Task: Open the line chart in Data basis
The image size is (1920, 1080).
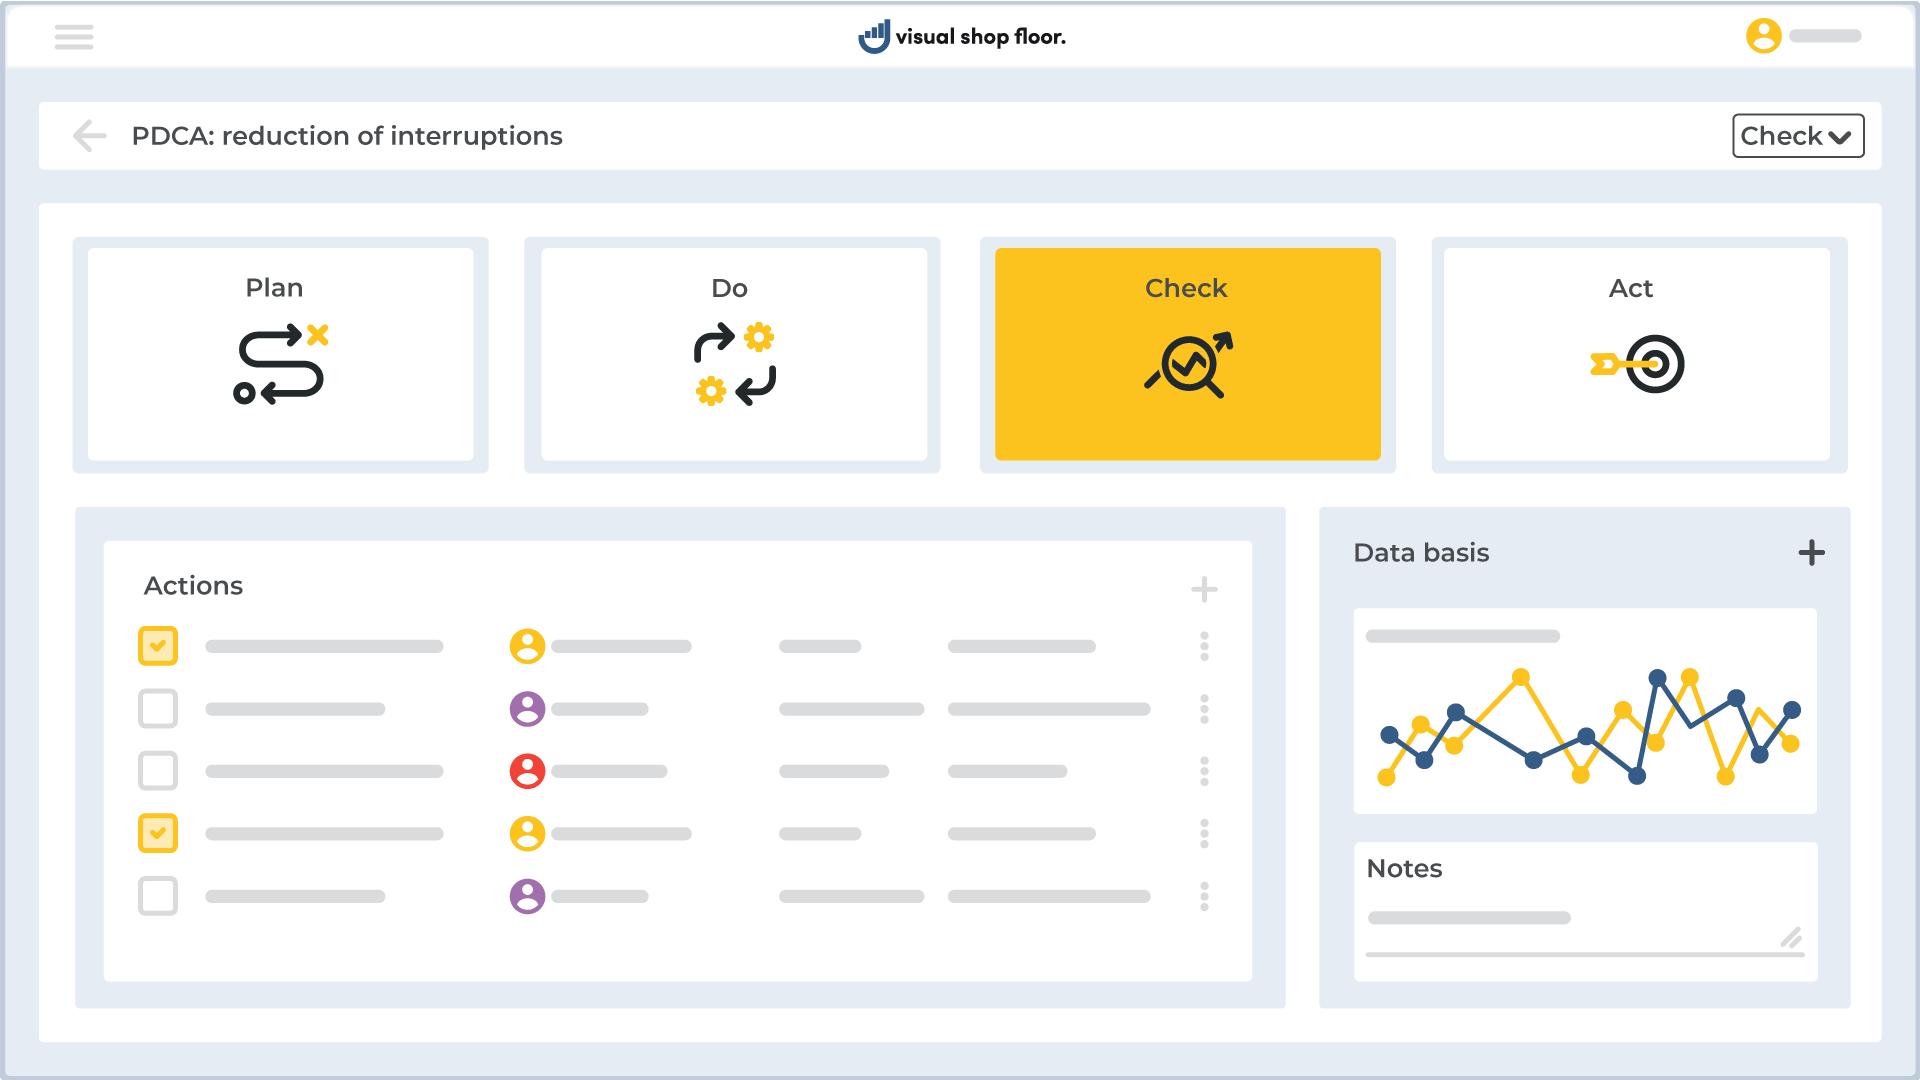Action: pyautogui.click(x=1585, y=711)
